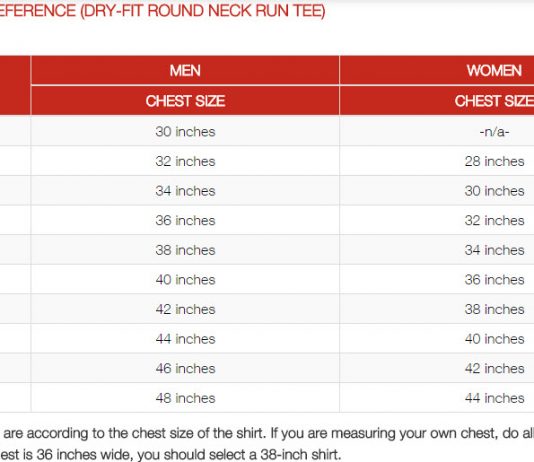Select the men's 48 inches entry
534x462 pixels.
[x=185, y=398]
